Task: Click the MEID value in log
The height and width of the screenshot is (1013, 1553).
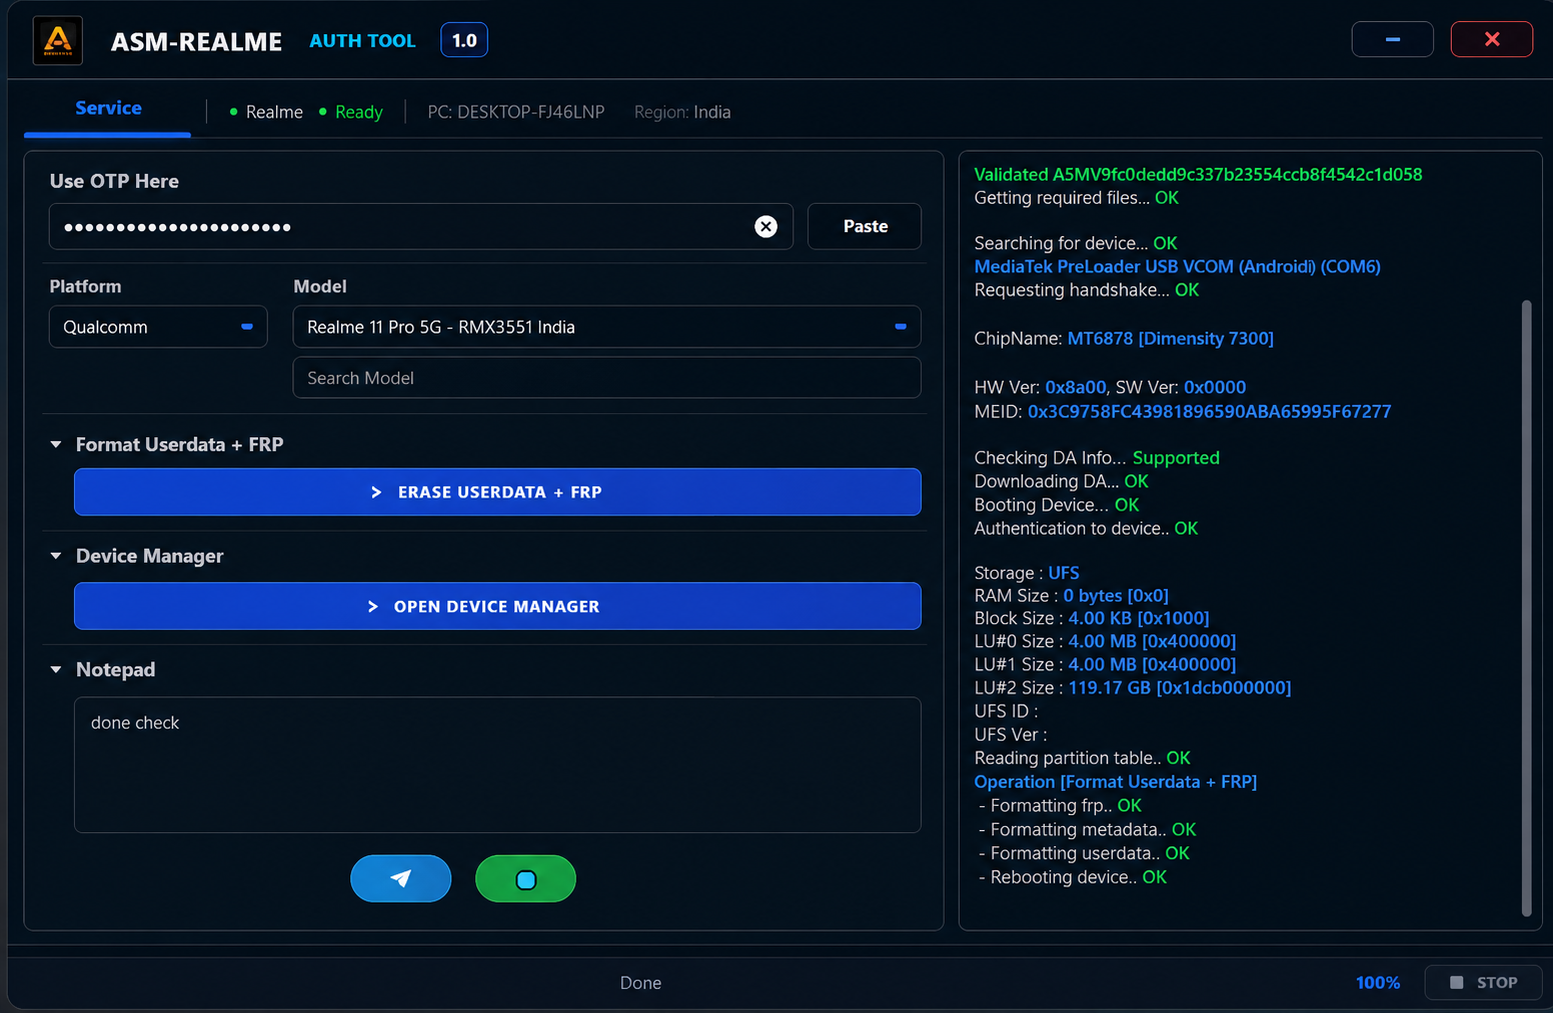Action: pos(1209,412)
